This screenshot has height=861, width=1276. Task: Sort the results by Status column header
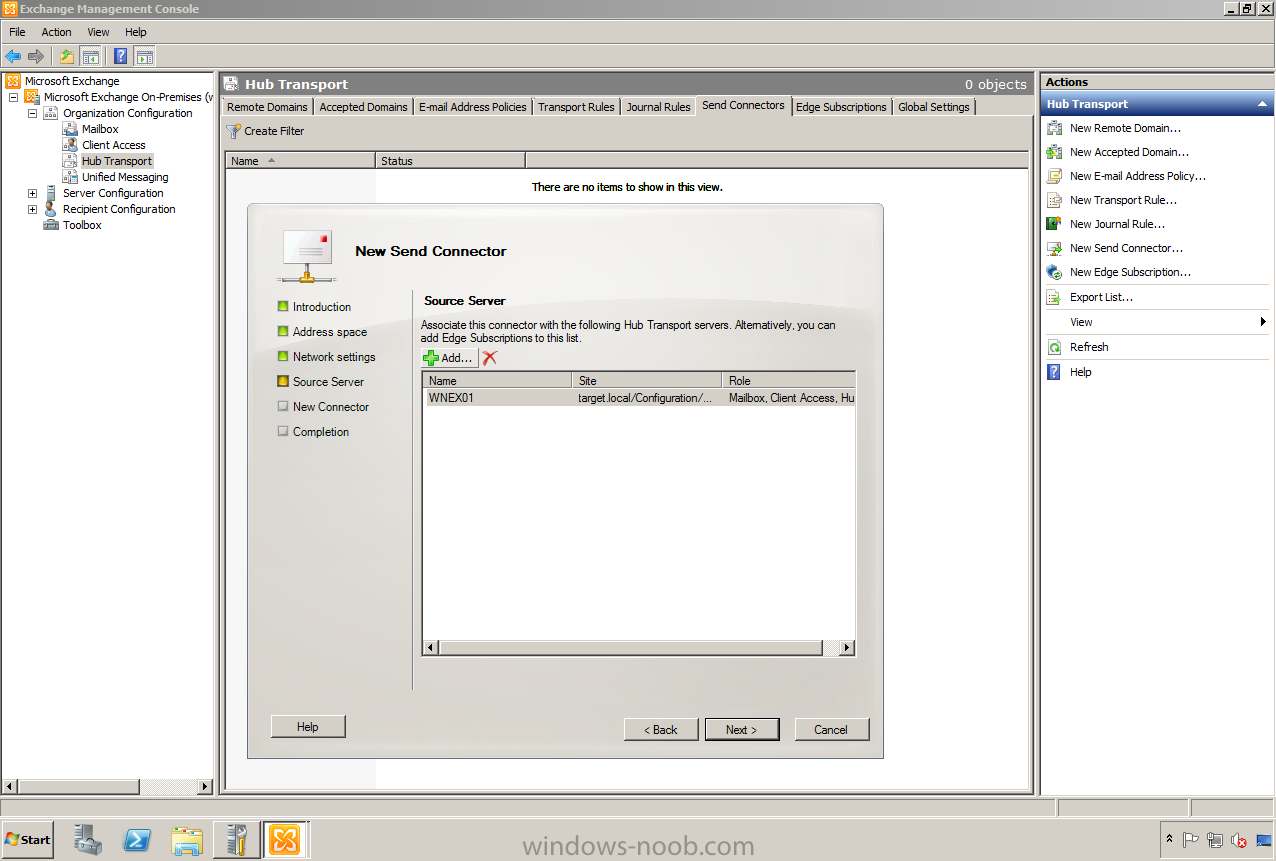(450, 161)
